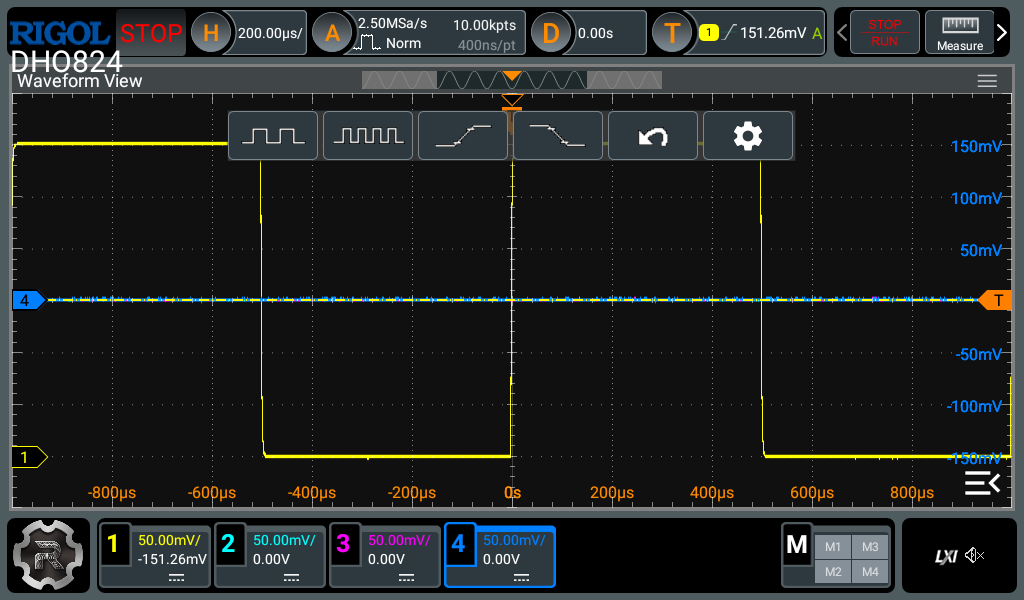Select math channel M2
This screenshot has height=600, width=1024.
(x=833, y=572)
